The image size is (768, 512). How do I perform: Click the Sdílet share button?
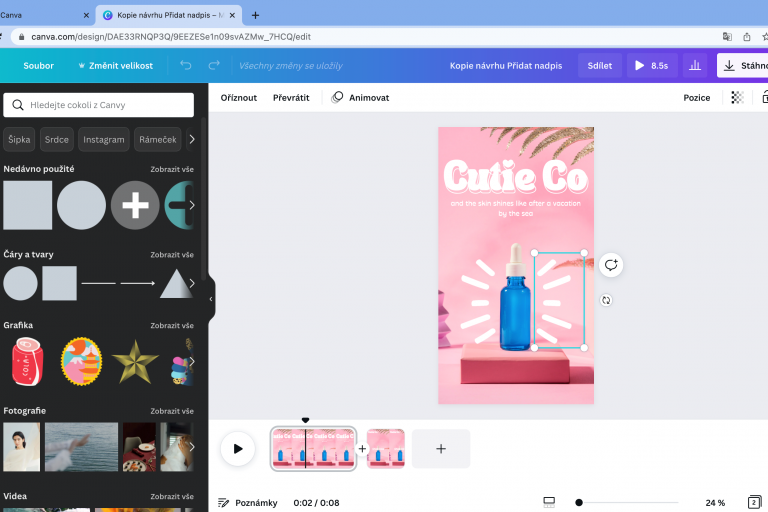point(599,65)
